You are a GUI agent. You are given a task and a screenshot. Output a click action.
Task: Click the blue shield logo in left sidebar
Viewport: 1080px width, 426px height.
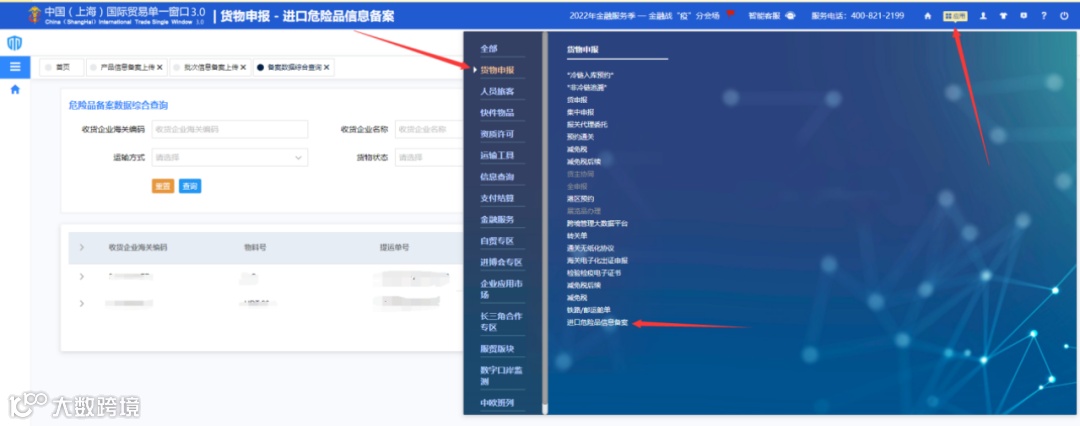14,43
